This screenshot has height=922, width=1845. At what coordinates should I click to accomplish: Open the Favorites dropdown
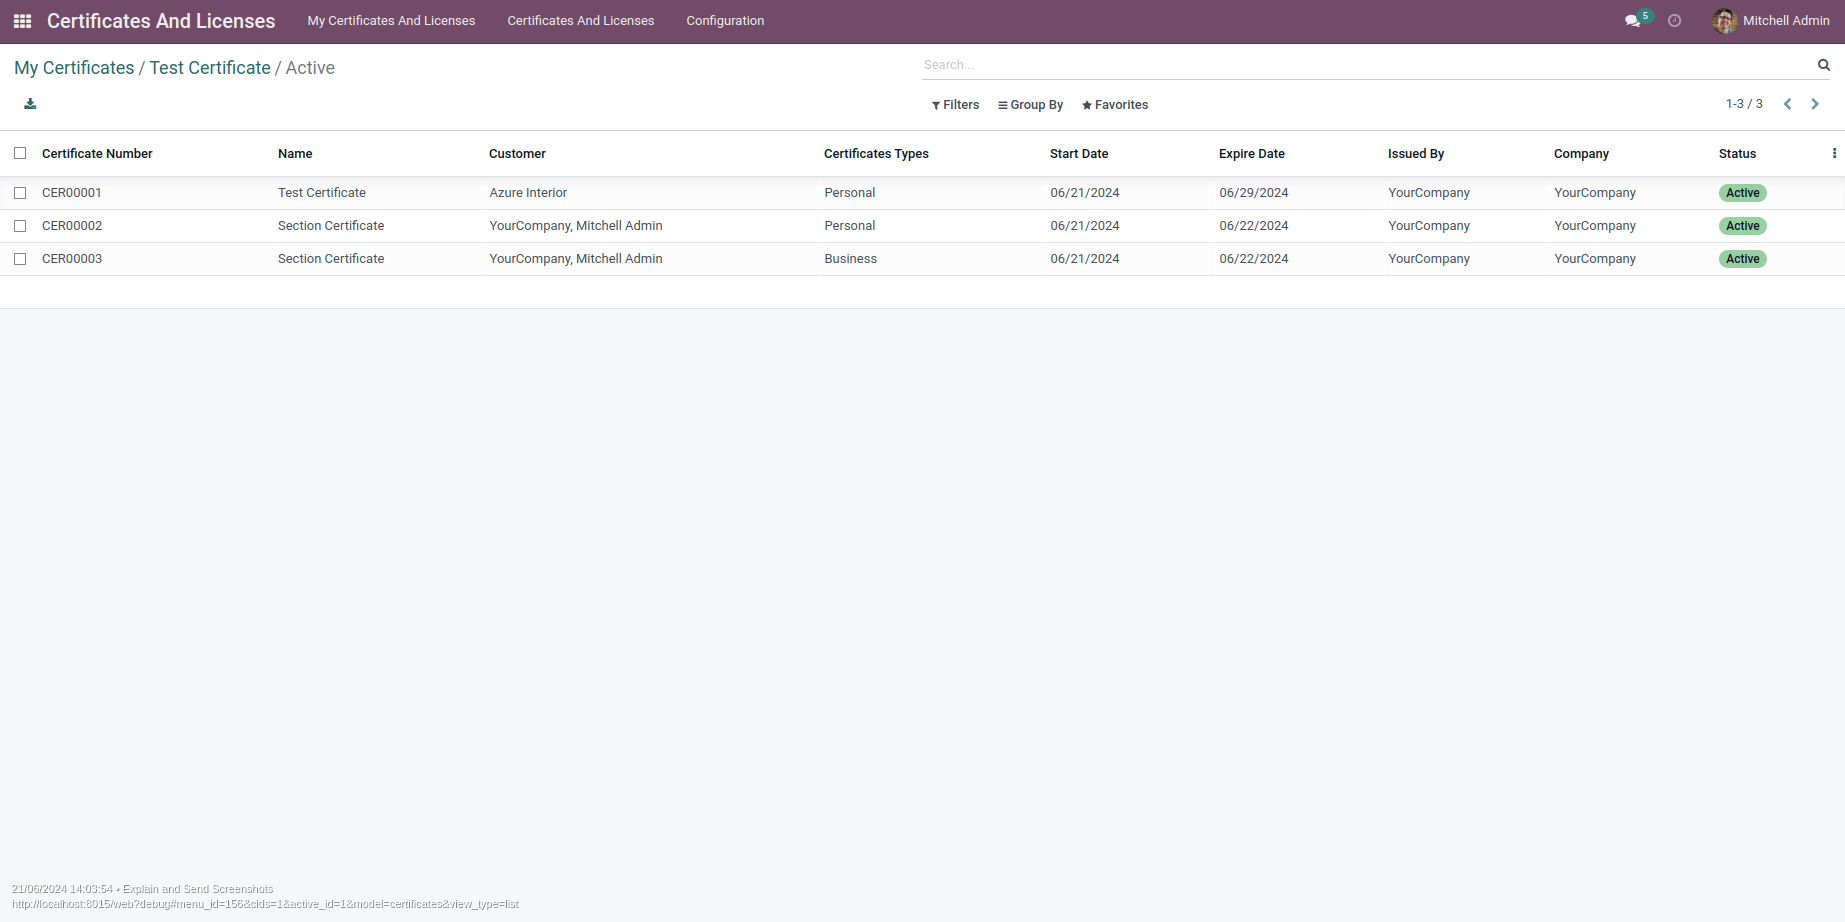(1115, 105)
